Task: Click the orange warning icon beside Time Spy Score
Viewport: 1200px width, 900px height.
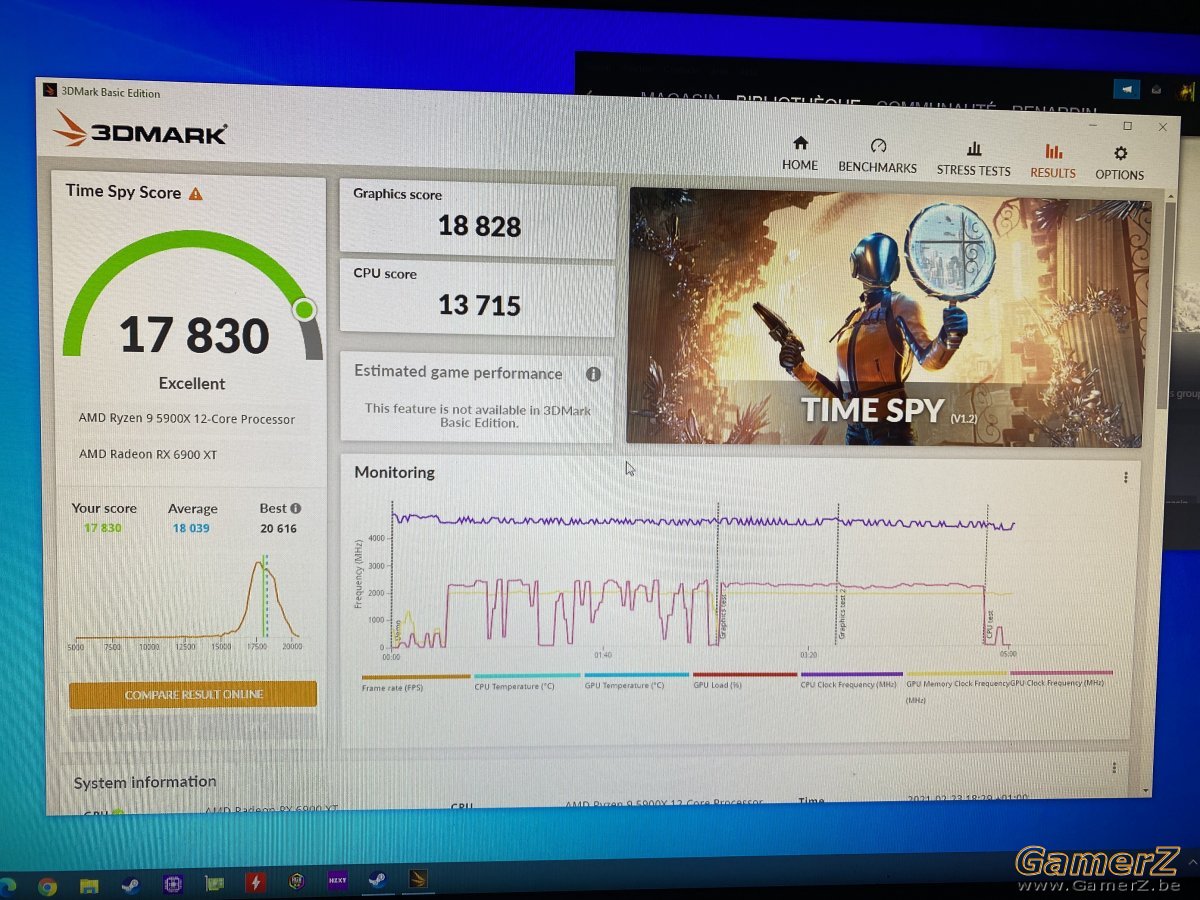Action: click(196, 193)
